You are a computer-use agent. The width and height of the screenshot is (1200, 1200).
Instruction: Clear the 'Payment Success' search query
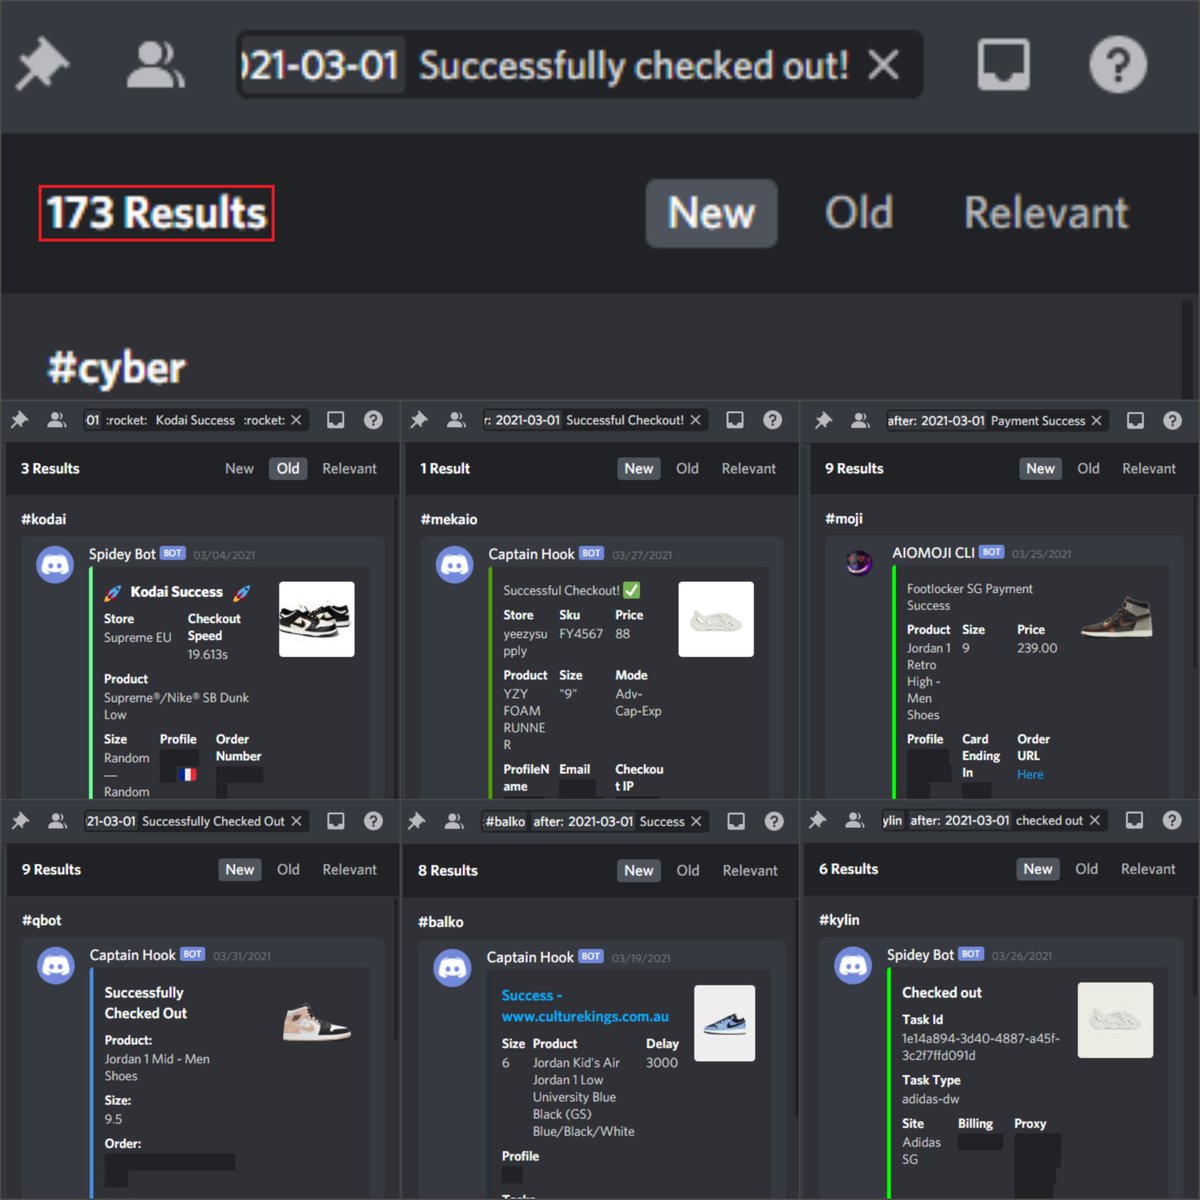(x=1096, y=421)
